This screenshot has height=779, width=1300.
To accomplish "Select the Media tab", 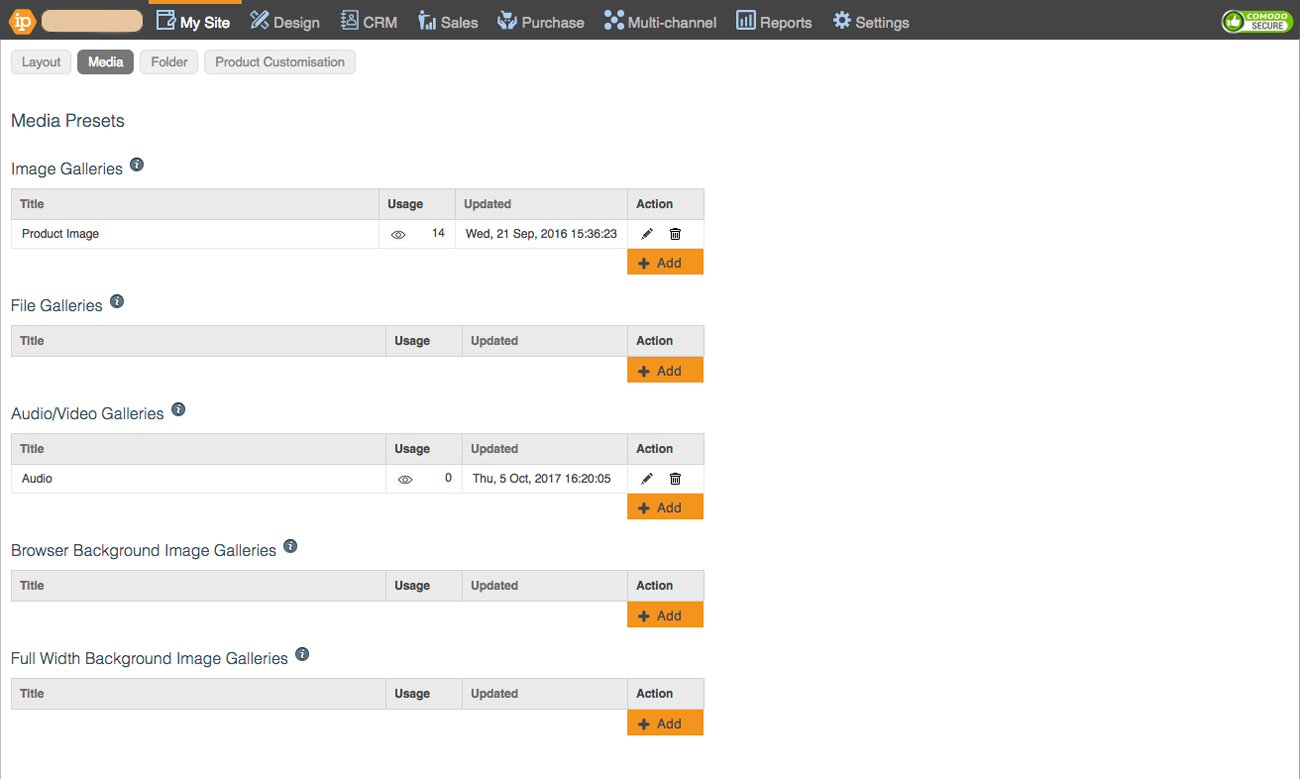I will point(105,62).
